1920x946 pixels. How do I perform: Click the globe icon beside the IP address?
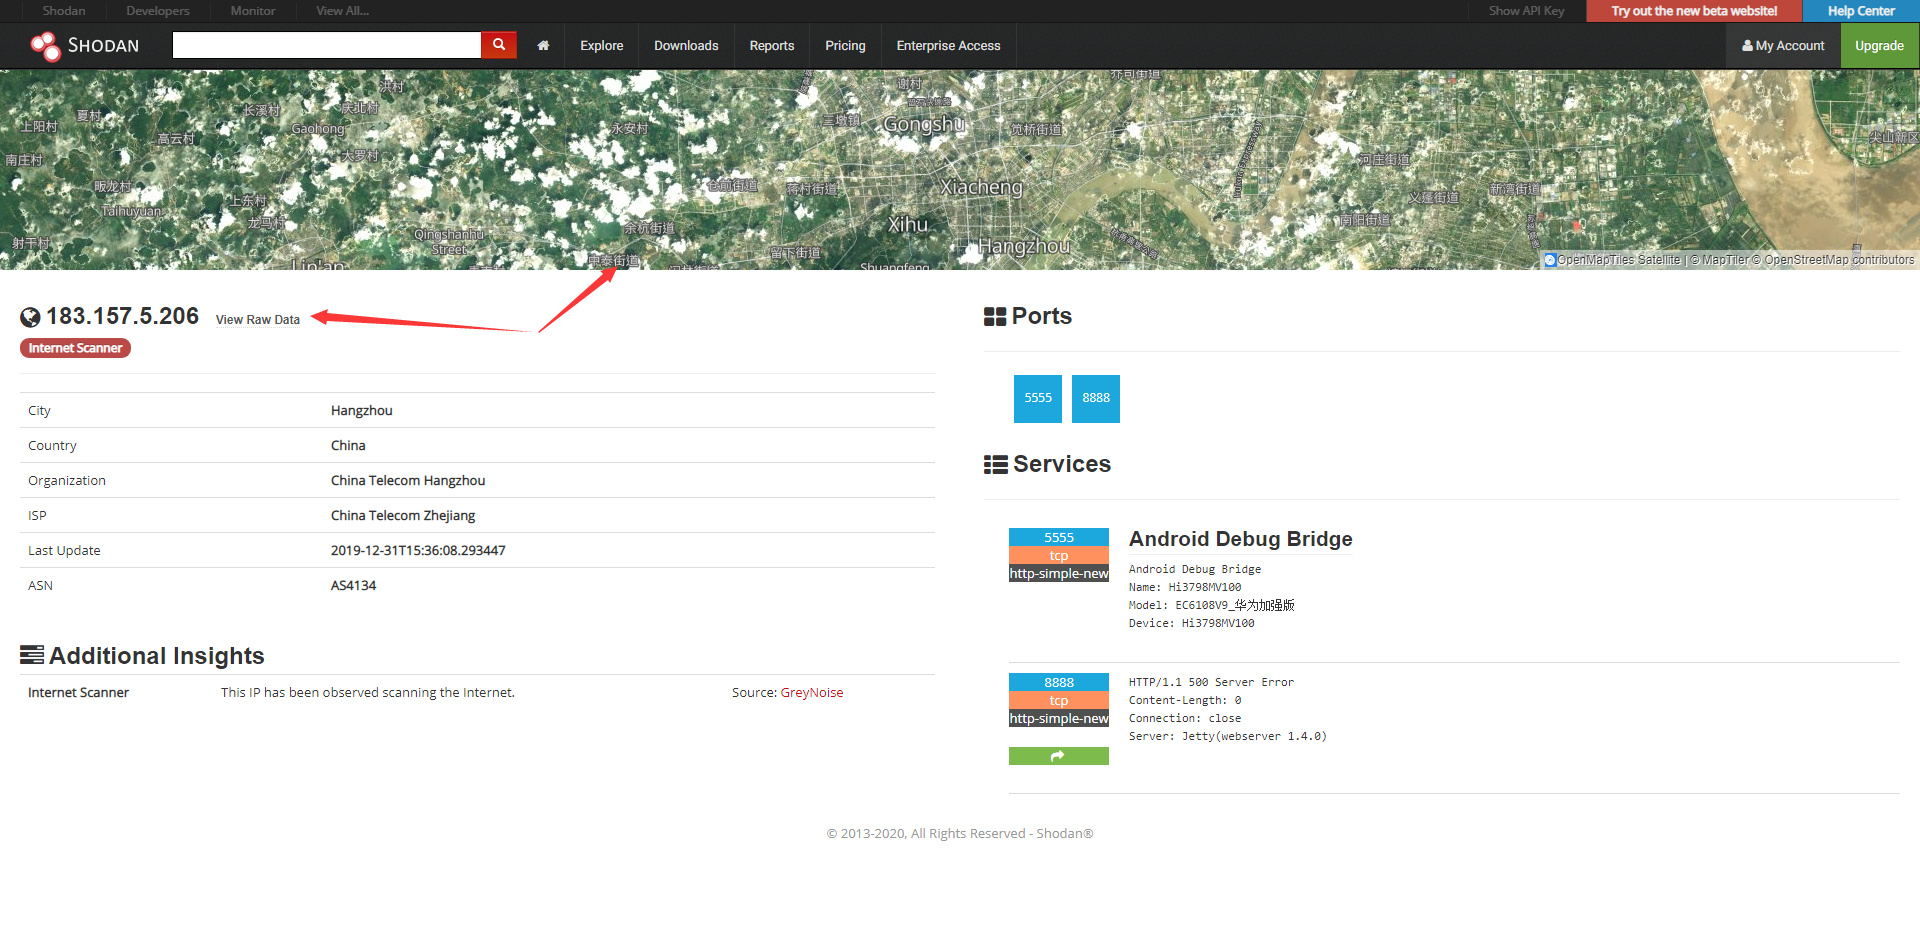31,317
